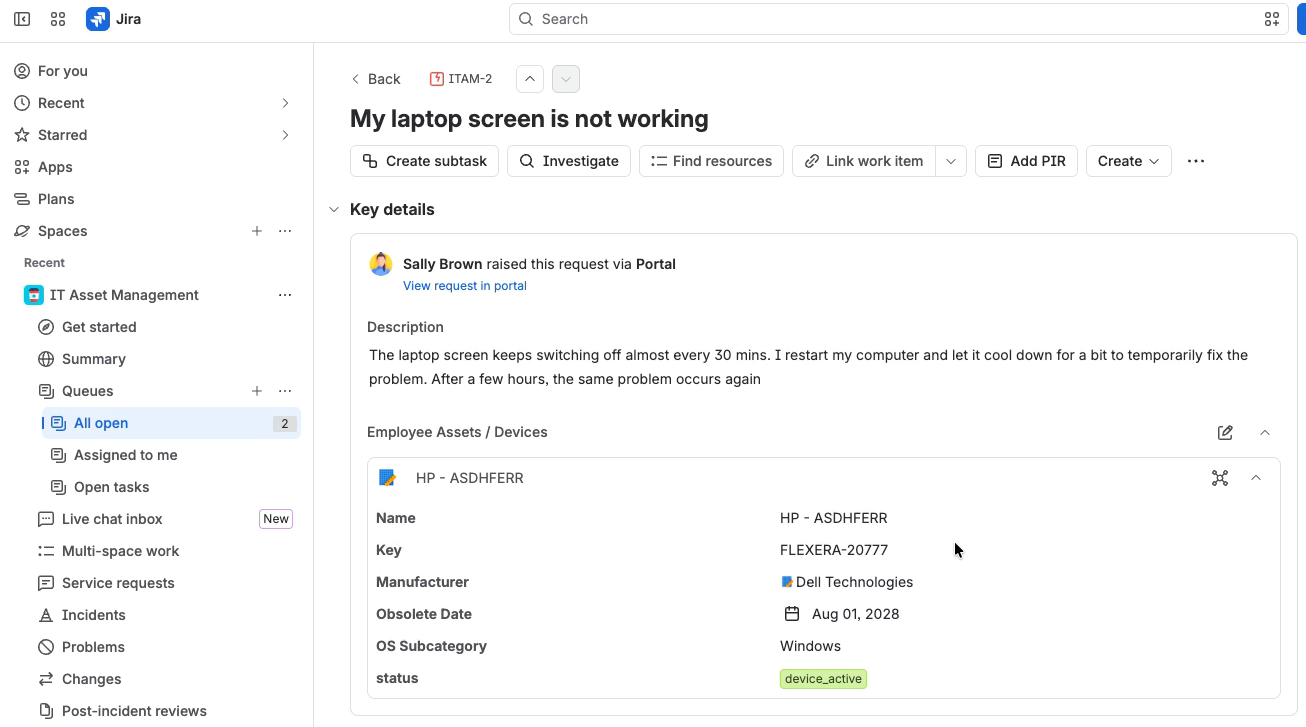Go to previous work item with up arrow
1306x727 pixels.
pos(530,79)
